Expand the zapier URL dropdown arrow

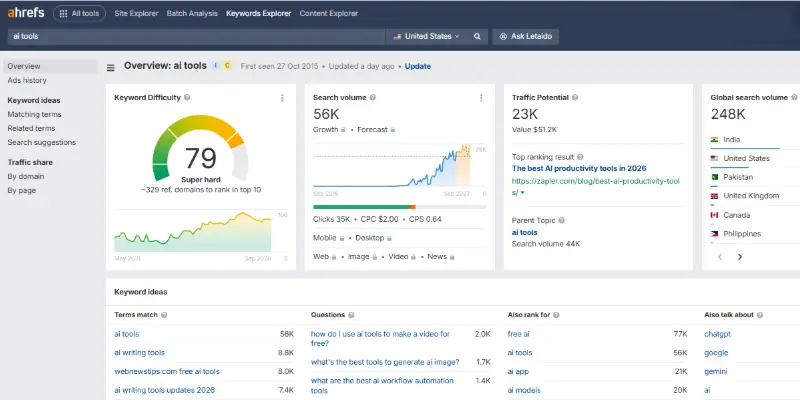522,193
